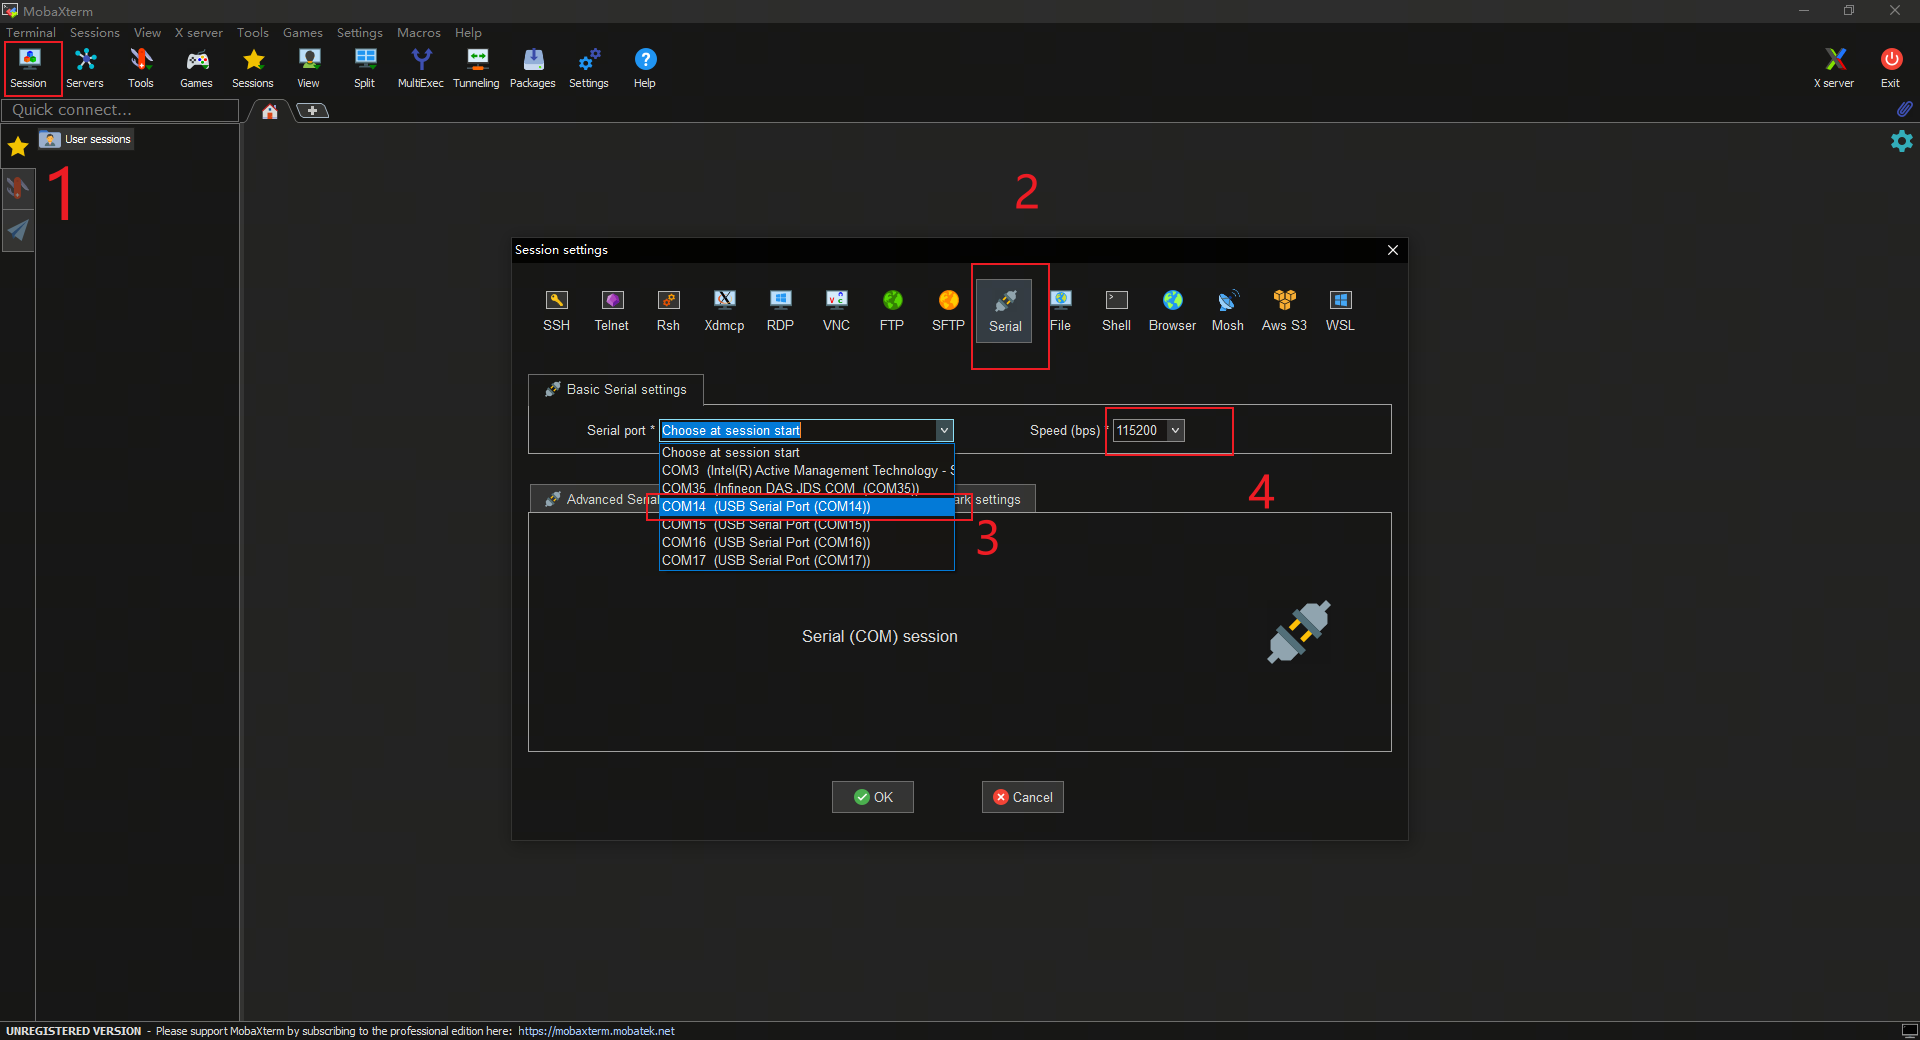Image resolution: width=1920 pixels, height=1040 pixels.
Task: Pick 'Choose at session start' list option
Action: [x=807, y=453]
